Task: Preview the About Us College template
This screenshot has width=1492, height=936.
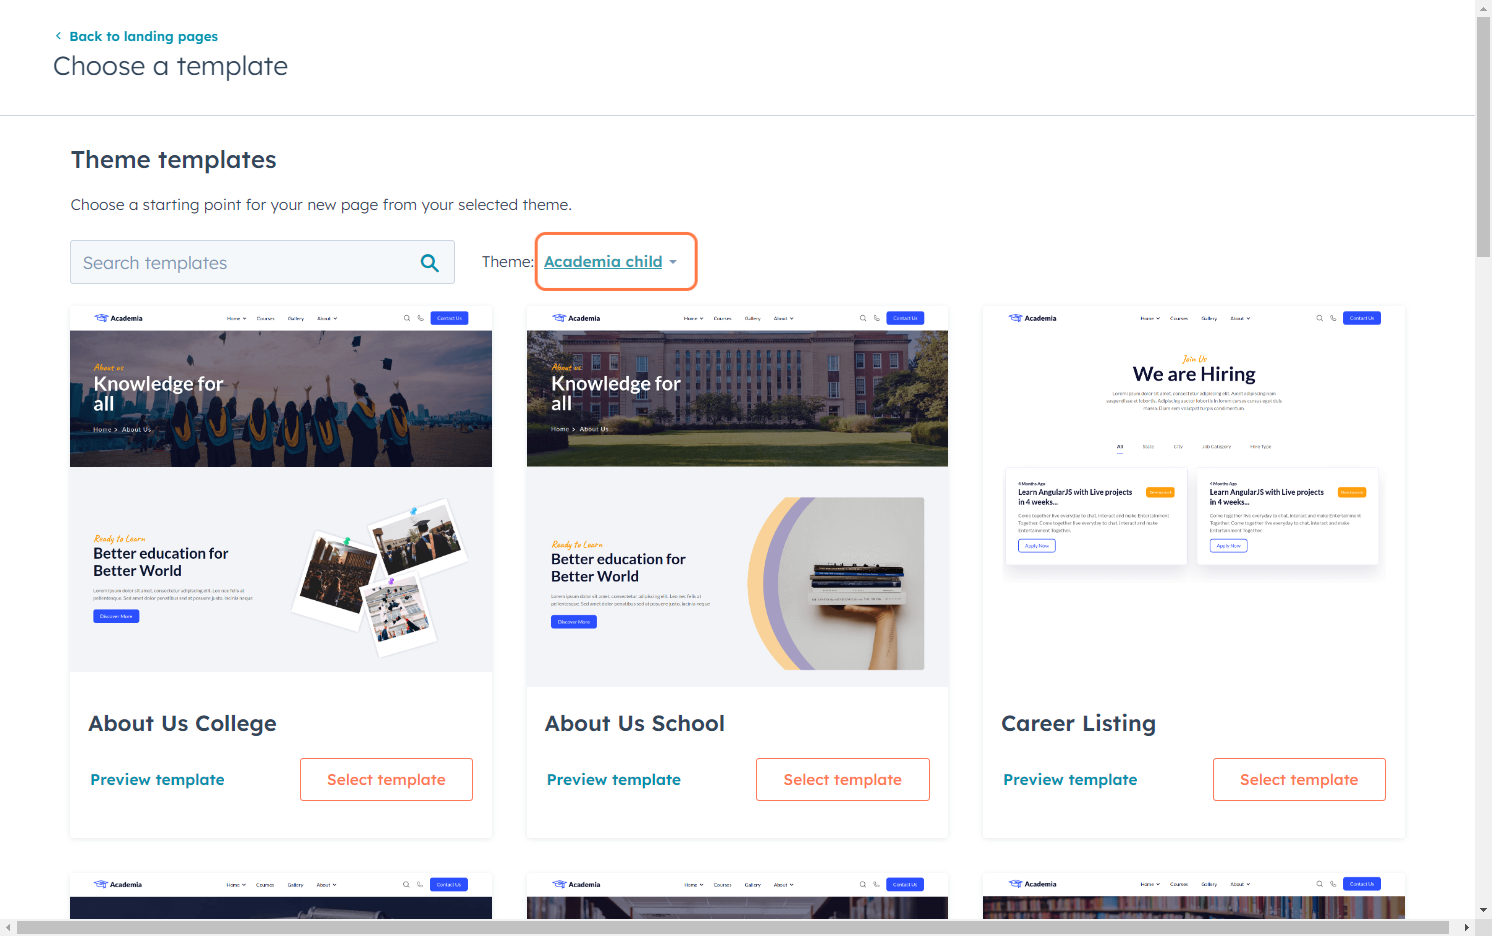Action: coord(157,780)
